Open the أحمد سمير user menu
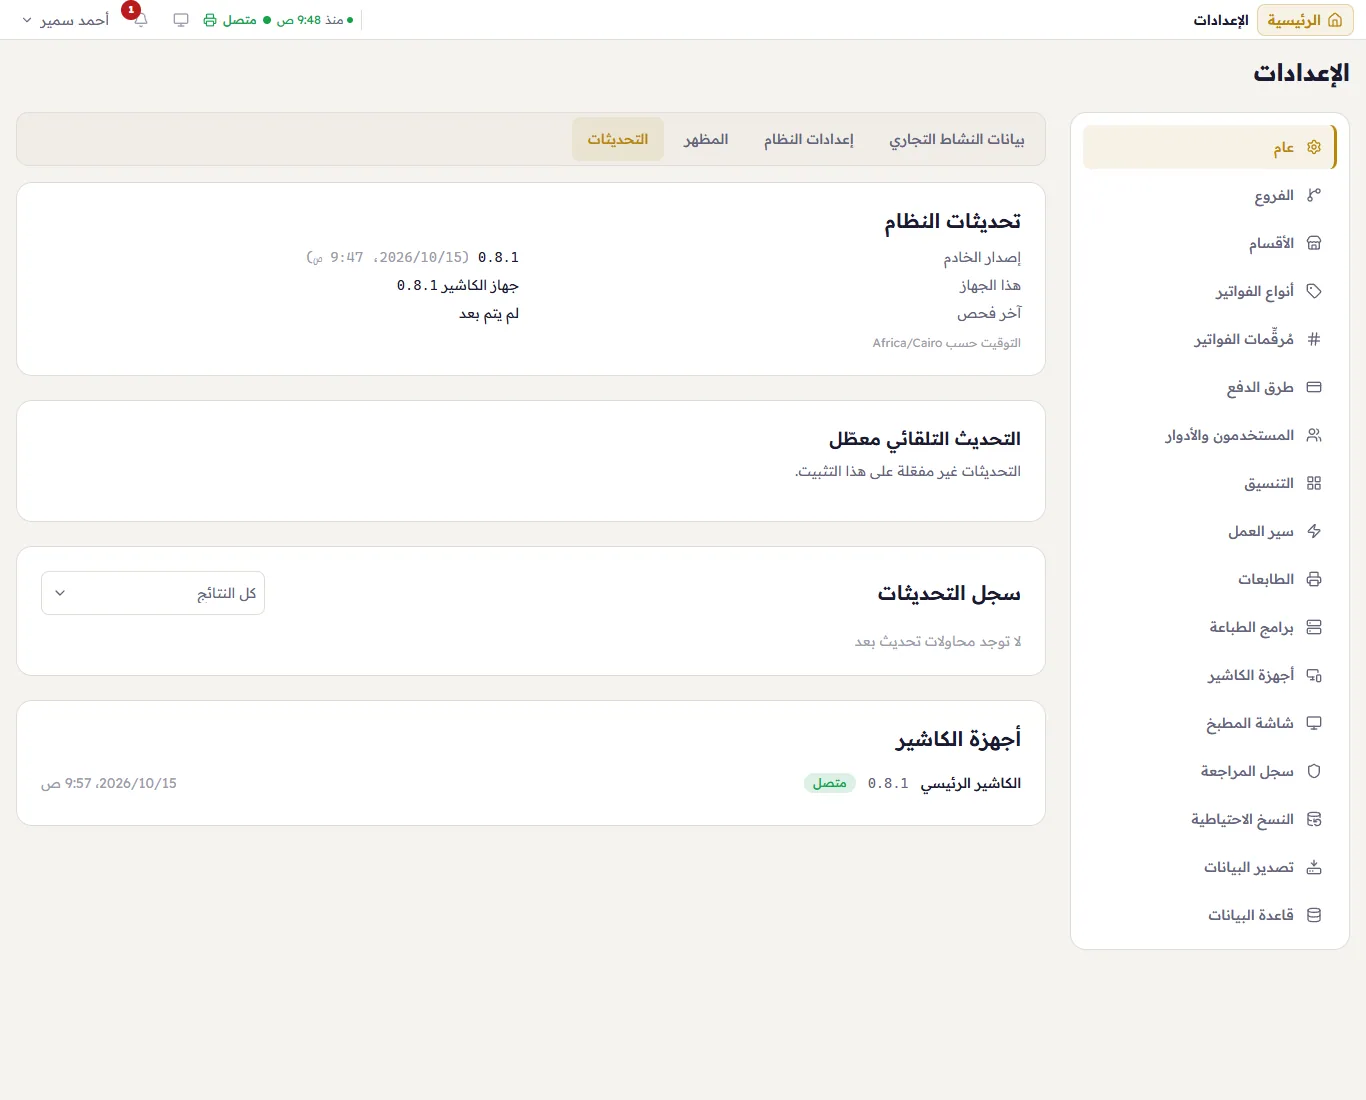Viewport: 1366px width, 1100px height. (65, 20)
